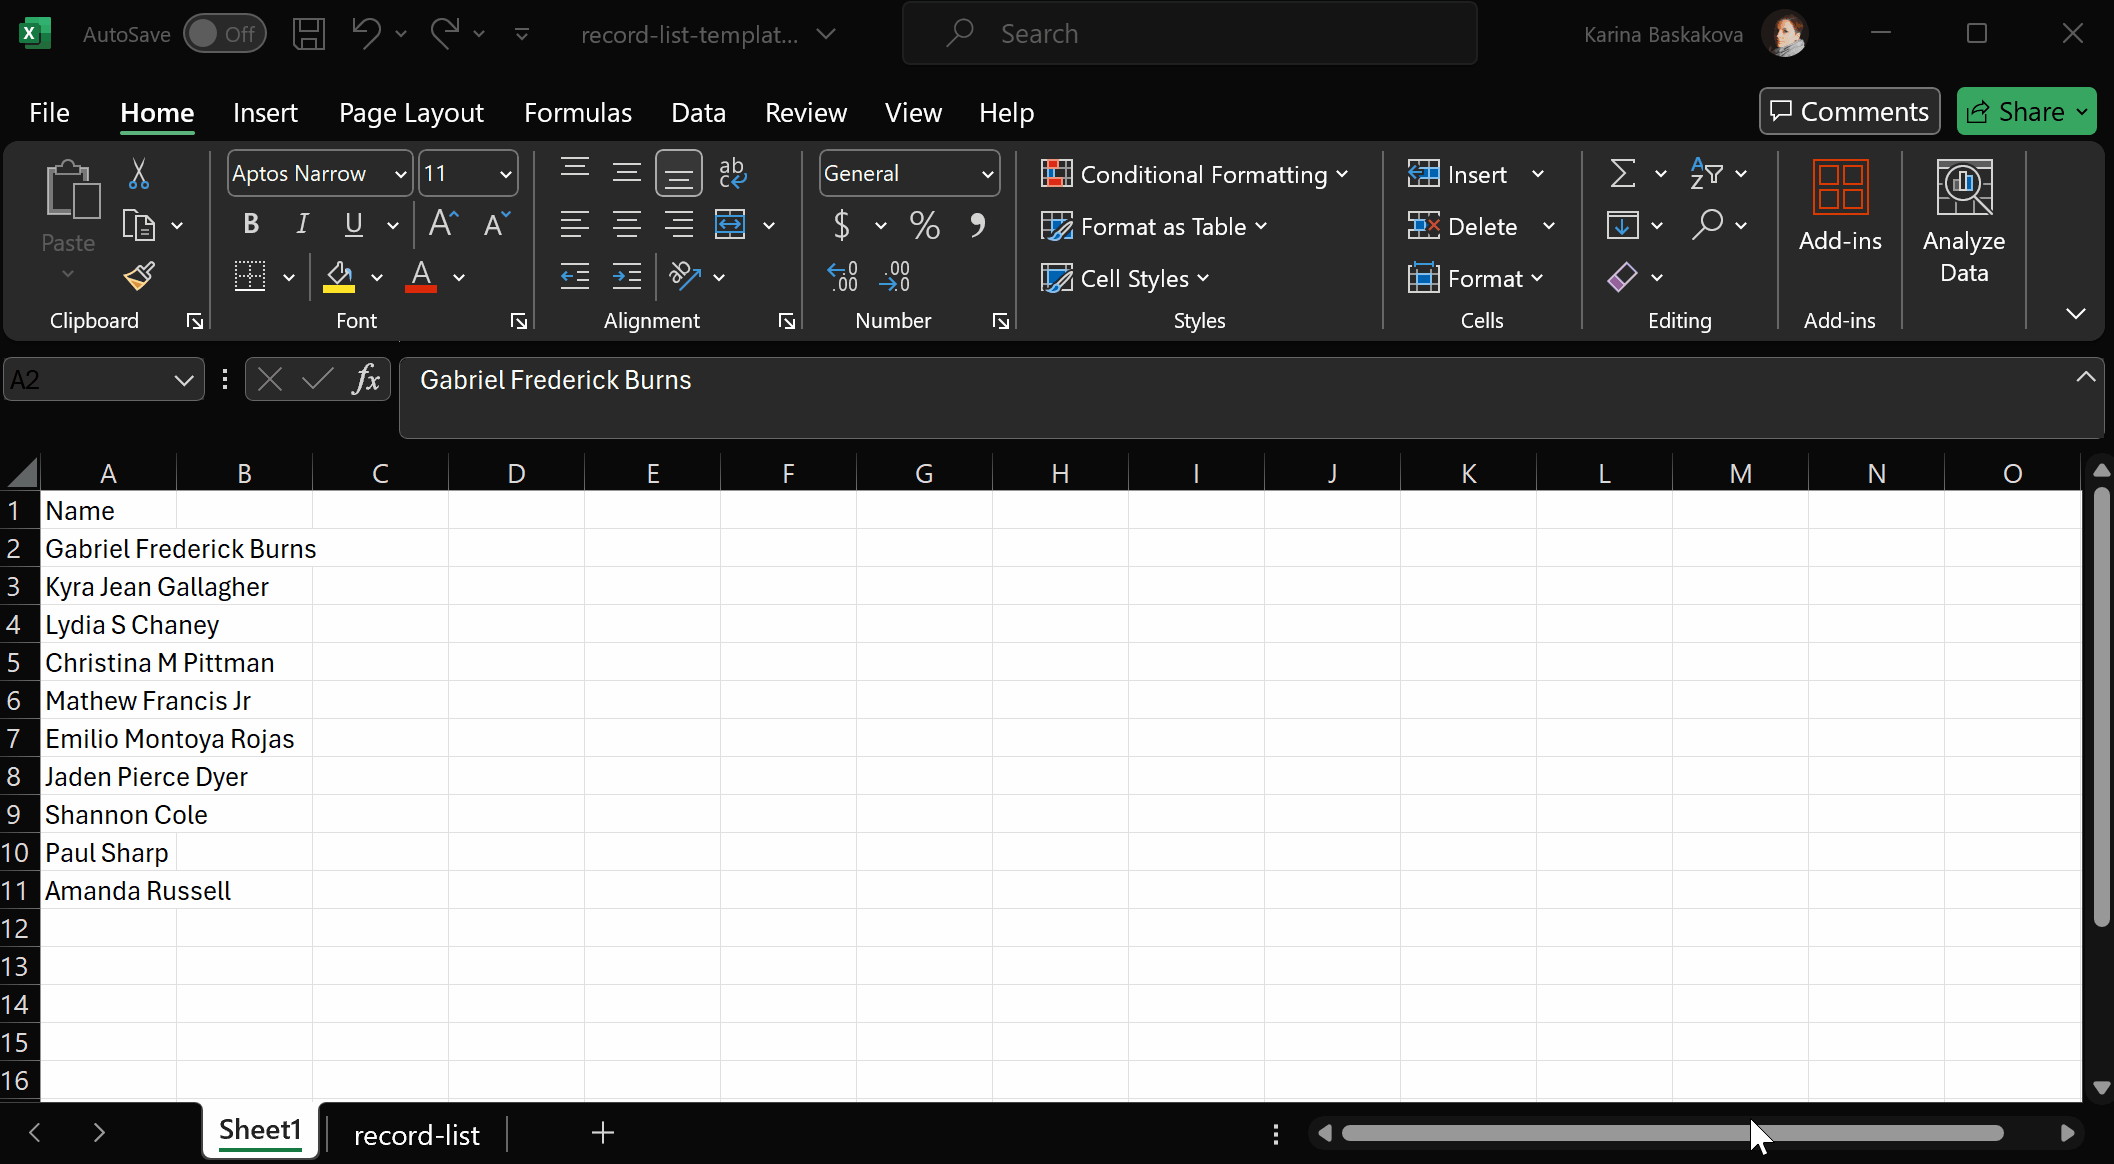Viewport: 2114px width, 1164px height.
Task: Expand the General number format dropdown
Action: (x=987, y=174)
